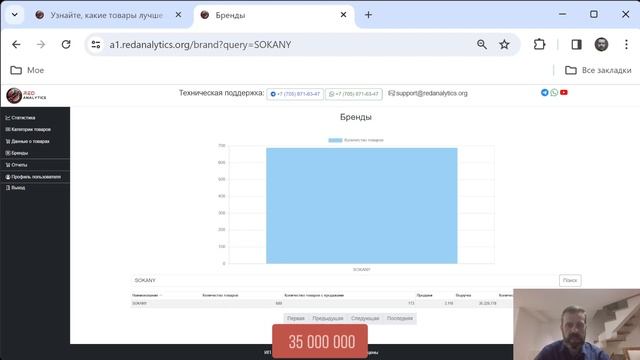Sort by 'Количество товаров с продажами' header
Viewport: 640px width, 360px height.
click(314, 295)
